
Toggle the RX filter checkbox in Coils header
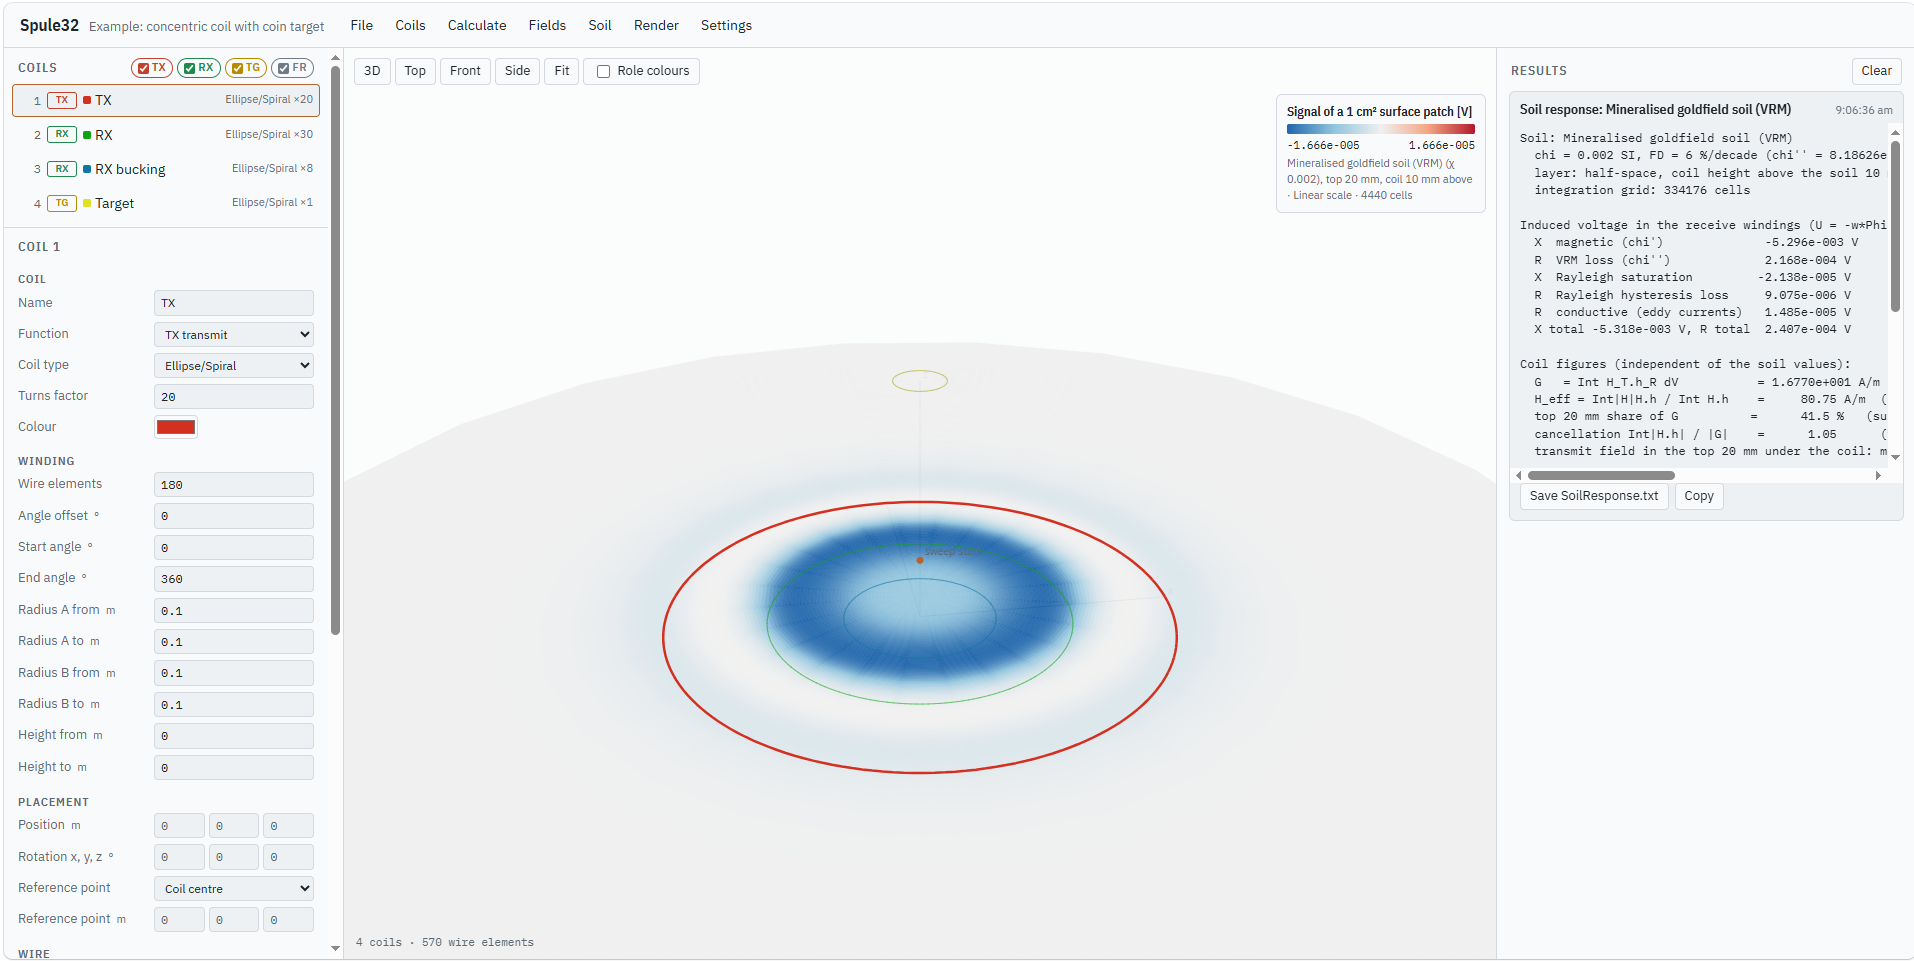click(x=190, y=68)
